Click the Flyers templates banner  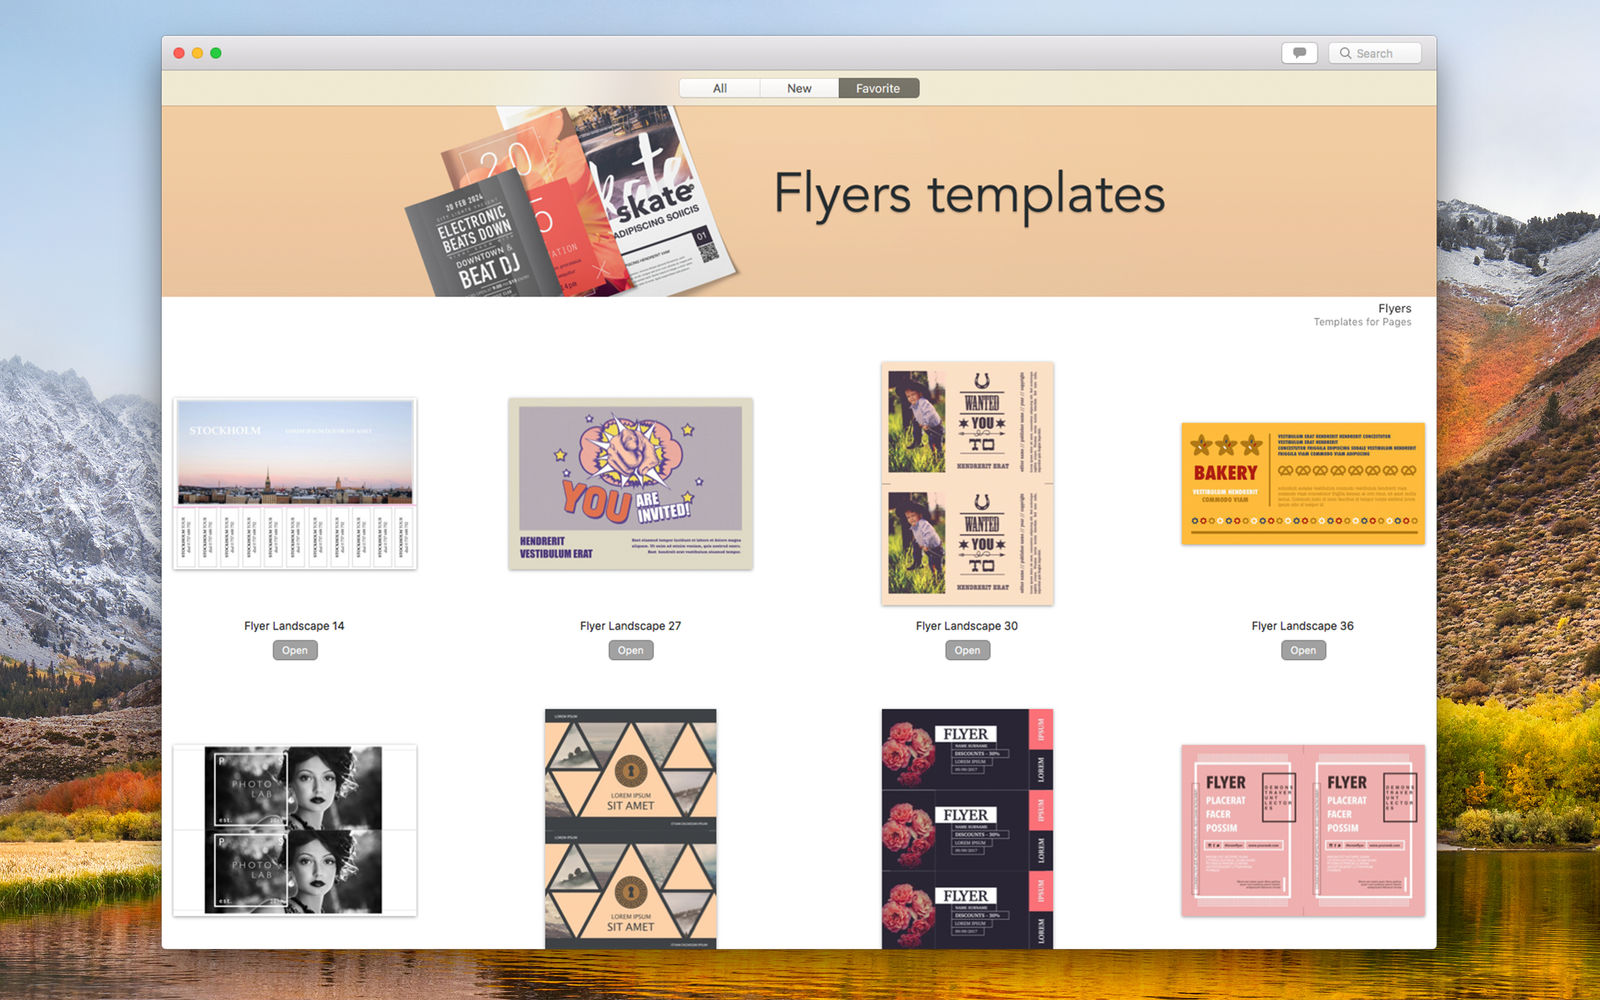[x=799, y=201]
